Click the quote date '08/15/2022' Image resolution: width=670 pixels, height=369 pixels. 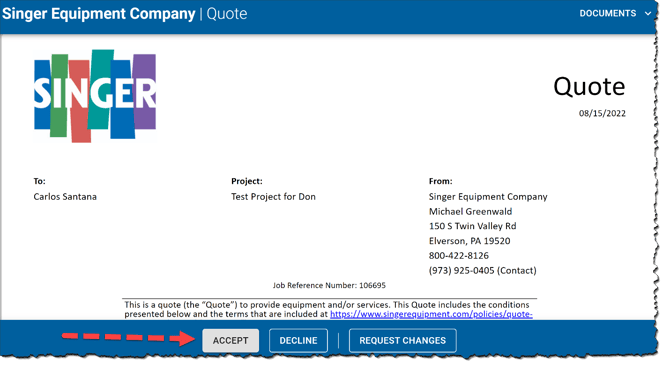click(602, 113)
